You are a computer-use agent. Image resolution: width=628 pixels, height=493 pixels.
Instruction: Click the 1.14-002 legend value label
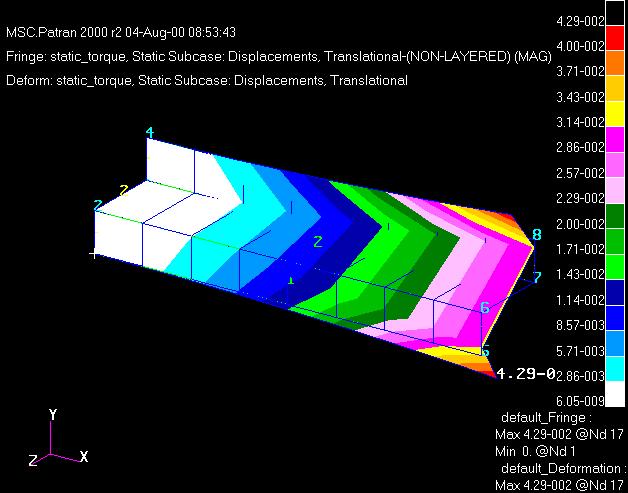[580, 300]
